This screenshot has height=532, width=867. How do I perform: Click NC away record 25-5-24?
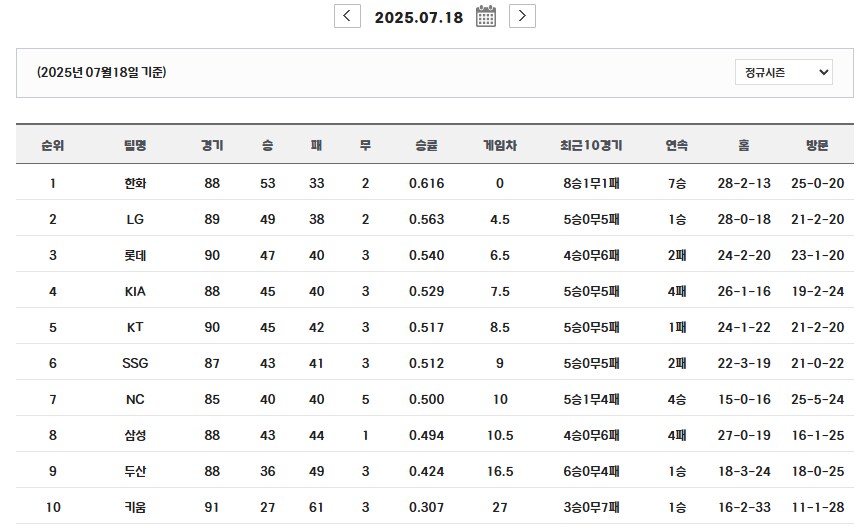pos(817,399)
